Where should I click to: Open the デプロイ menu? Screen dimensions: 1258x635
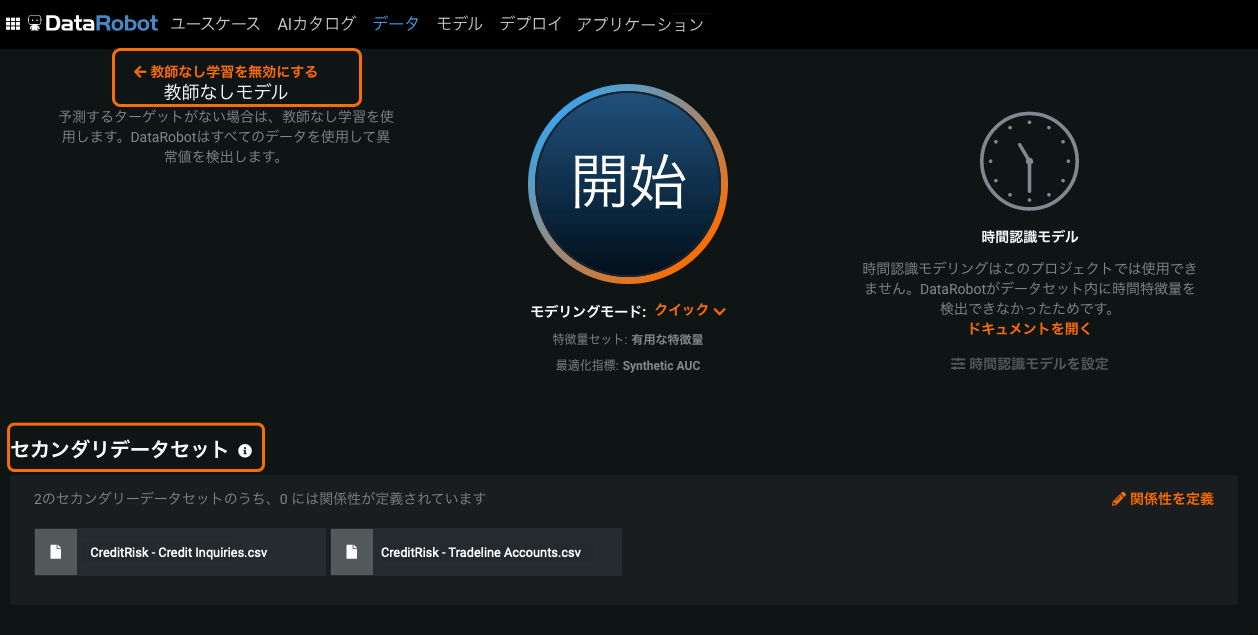pos(530,24)
